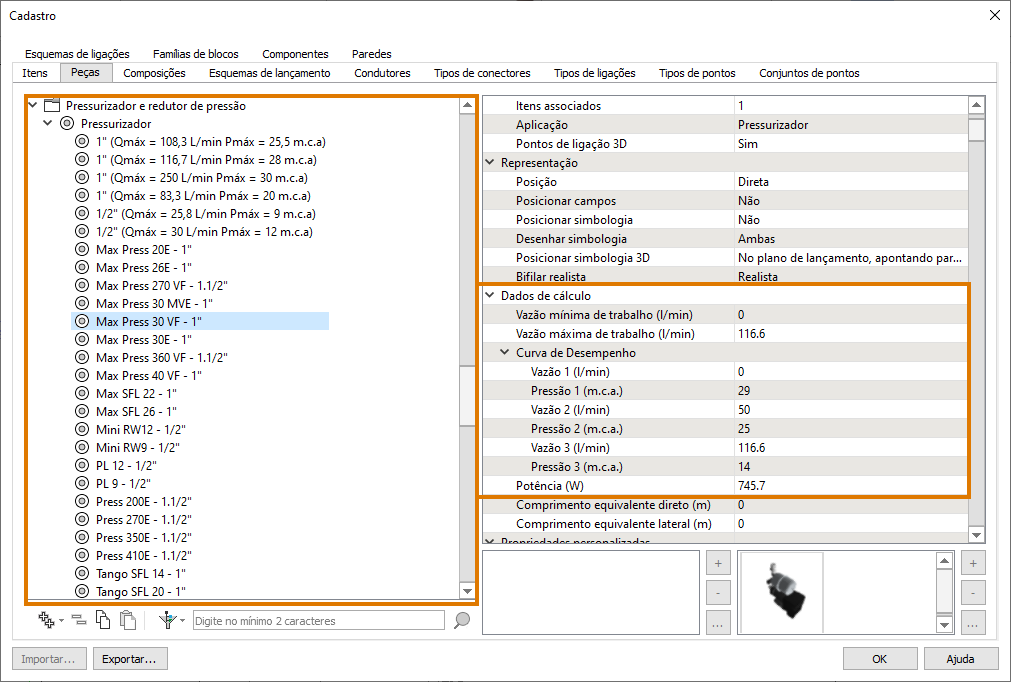
Task: Open the add piece dropdown arrow
Action: [61, 621]
